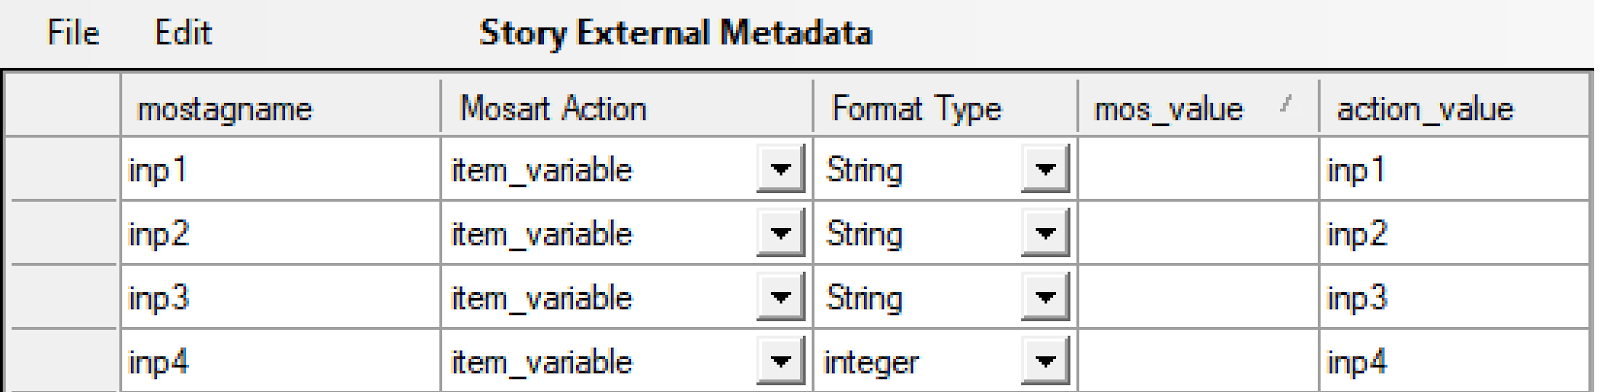Click the Format Type column header
Viewport: 1600px width, 392px height.
(x=945, y=107)
